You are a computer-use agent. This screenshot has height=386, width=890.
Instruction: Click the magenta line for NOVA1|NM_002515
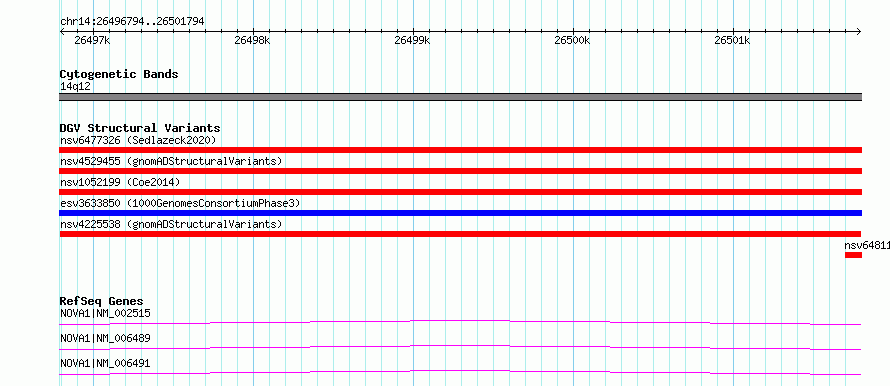460,322
